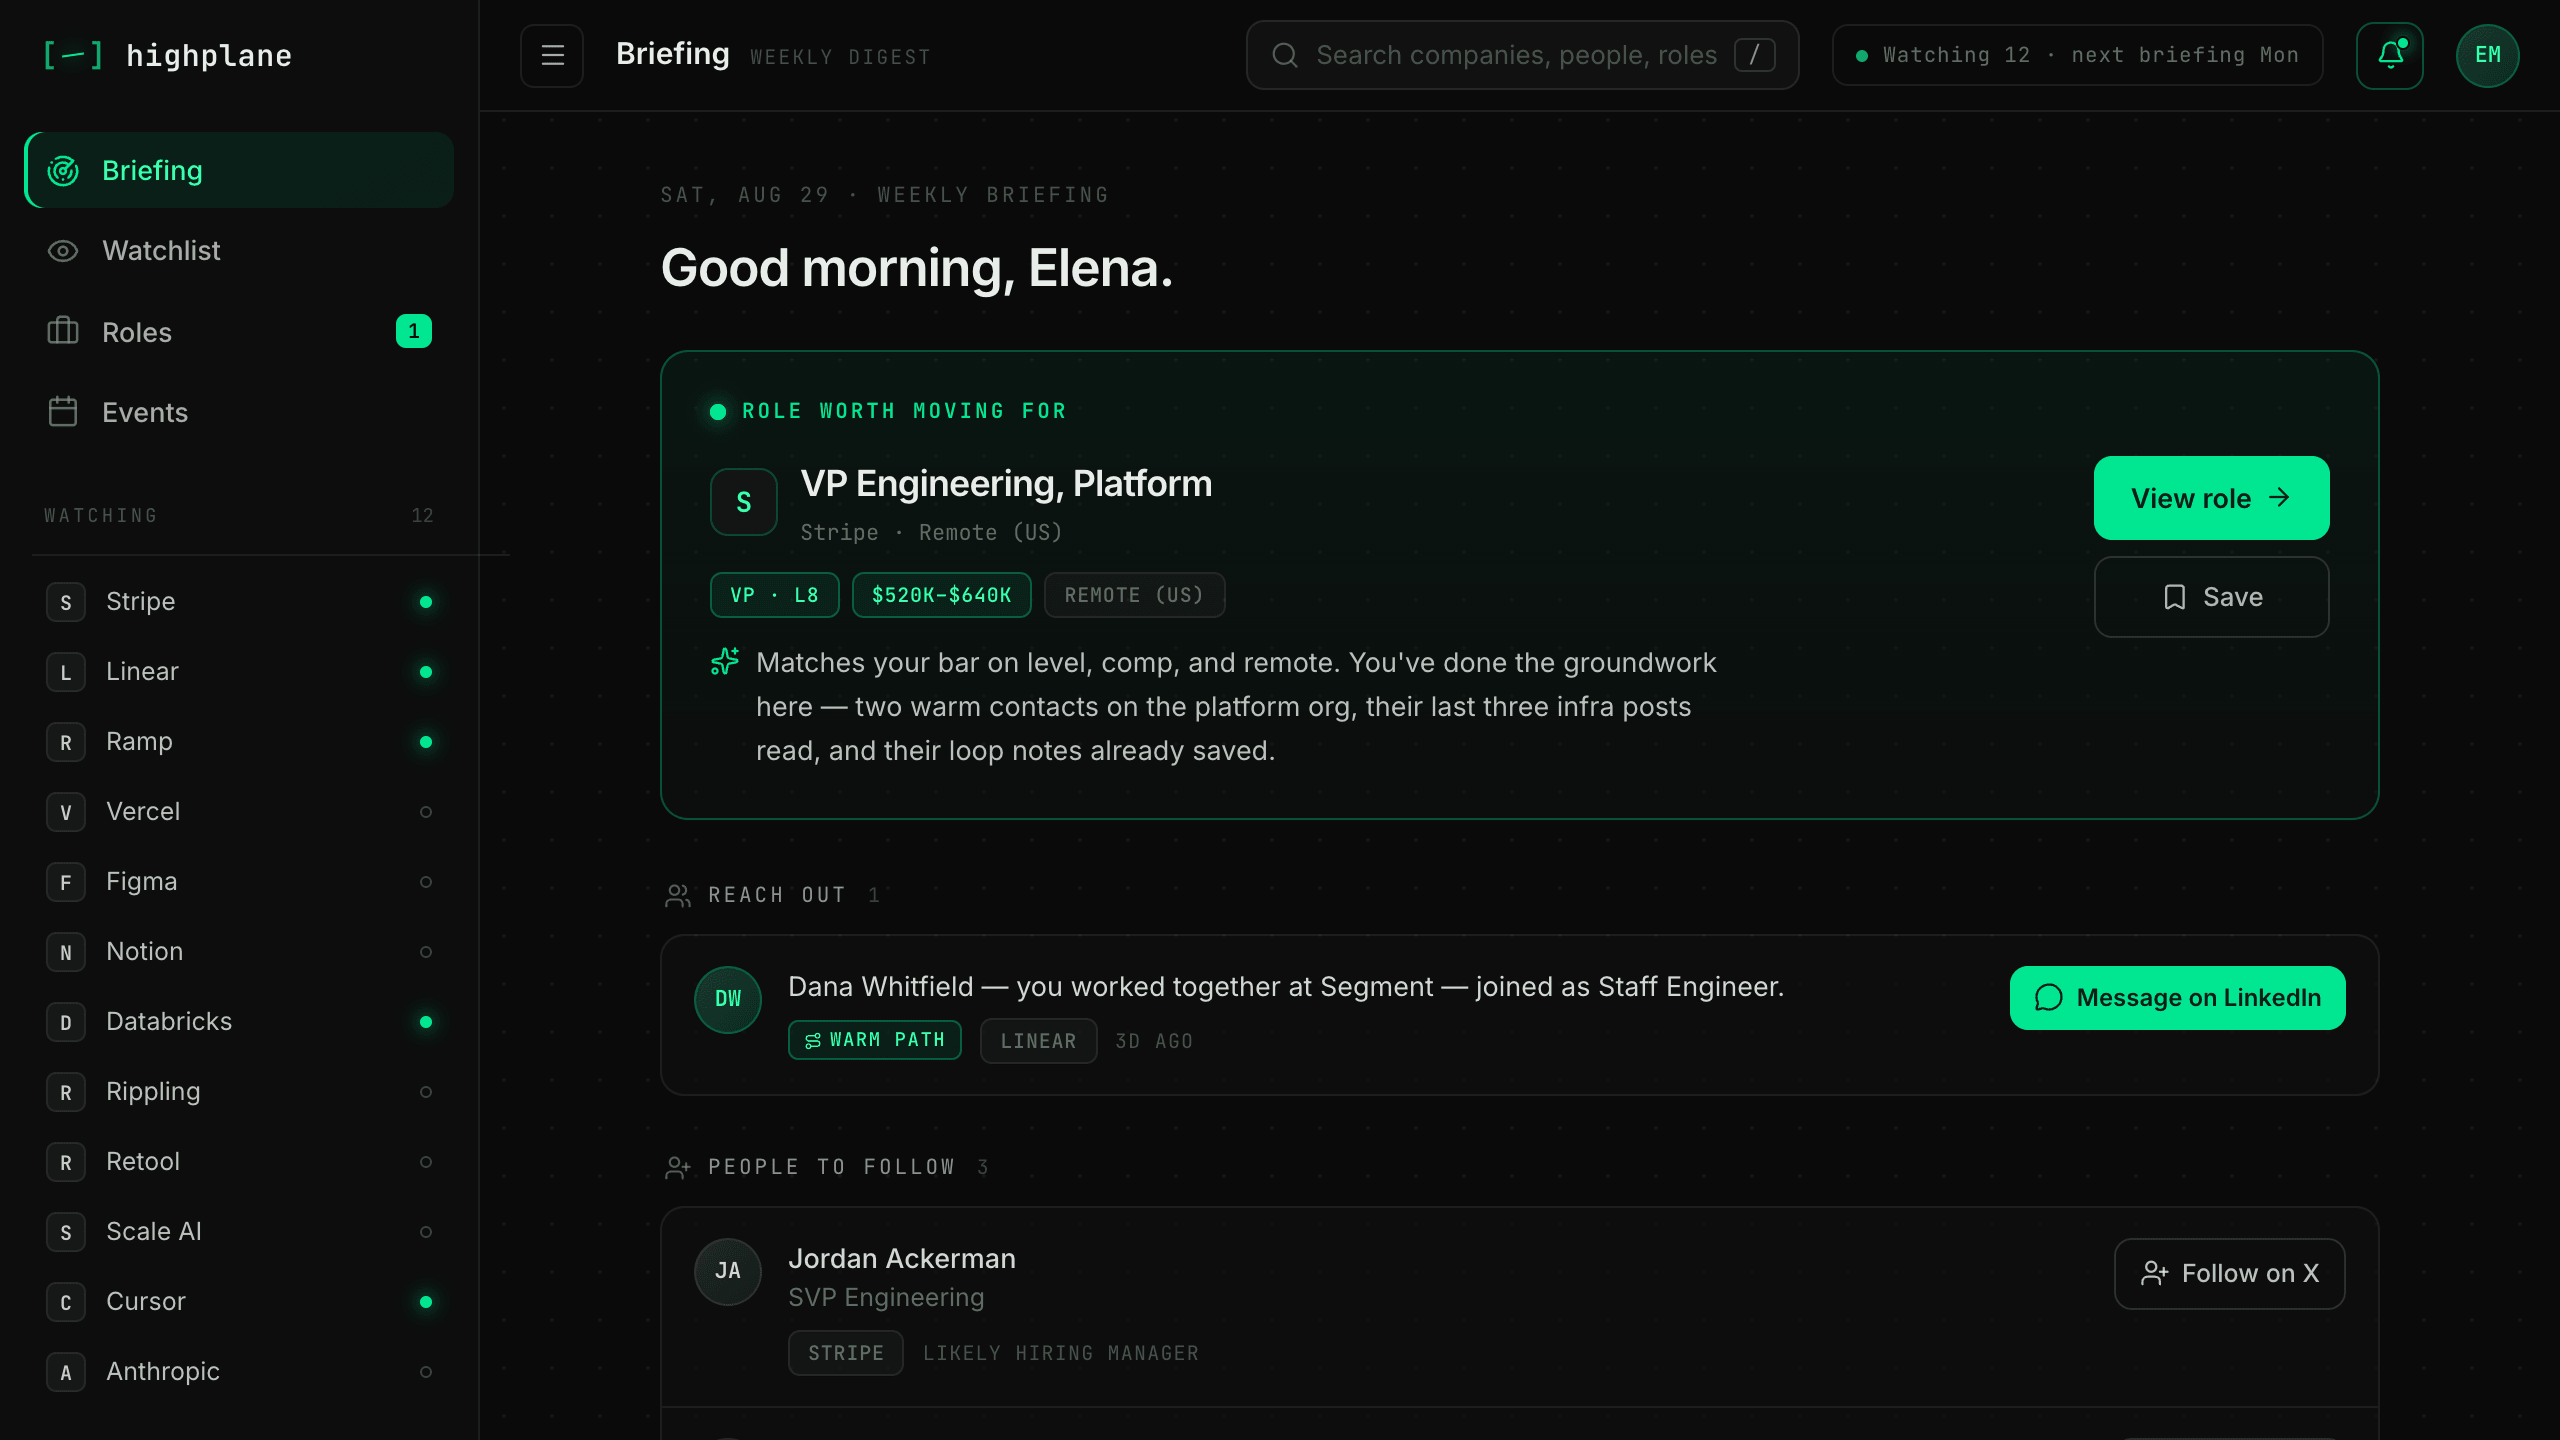2560x1440 pixels.
Task: Click the SVP Engineering subtitle
Action: (x=886, y=1297)
